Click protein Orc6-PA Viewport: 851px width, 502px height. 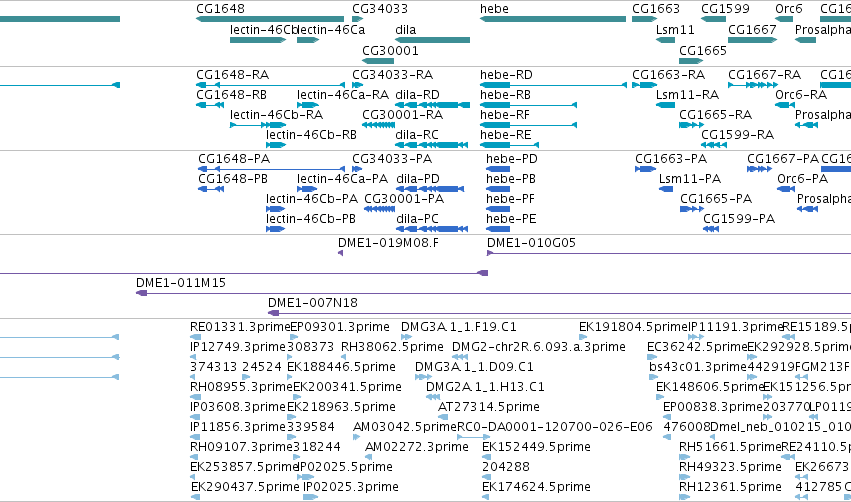point(786,189)
